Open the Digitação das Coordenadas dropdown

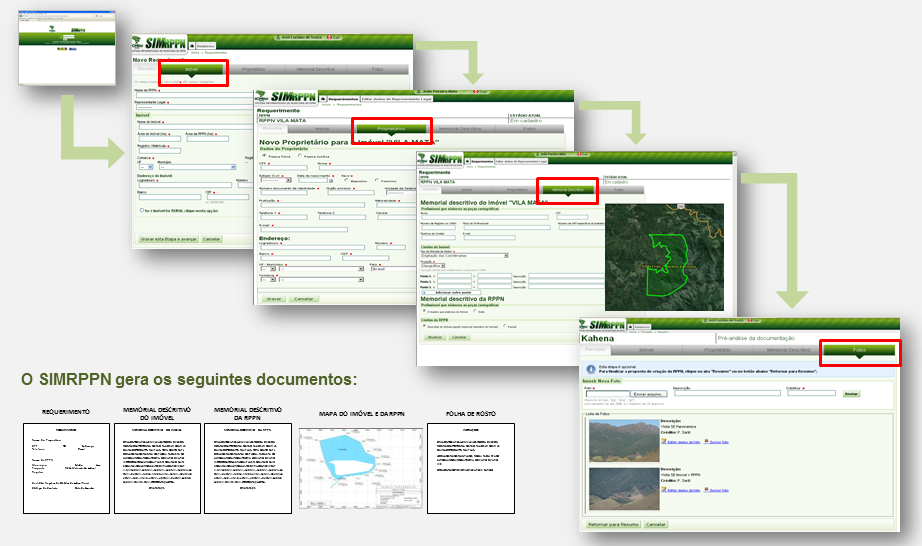464,256
